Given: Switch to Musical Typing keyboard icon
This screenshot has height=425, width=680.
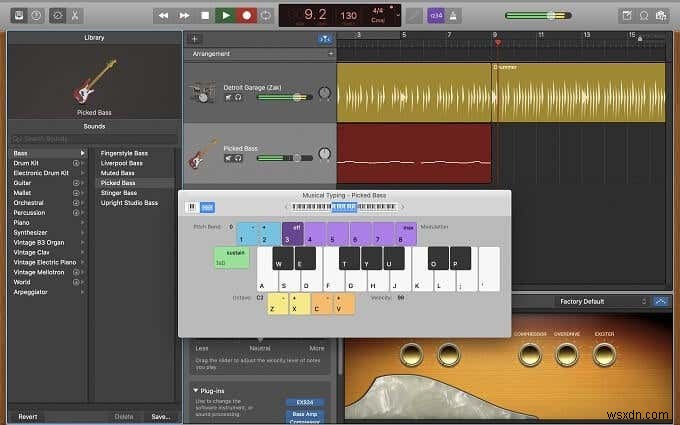Looking at the screenshot, I should pos(208,207).
